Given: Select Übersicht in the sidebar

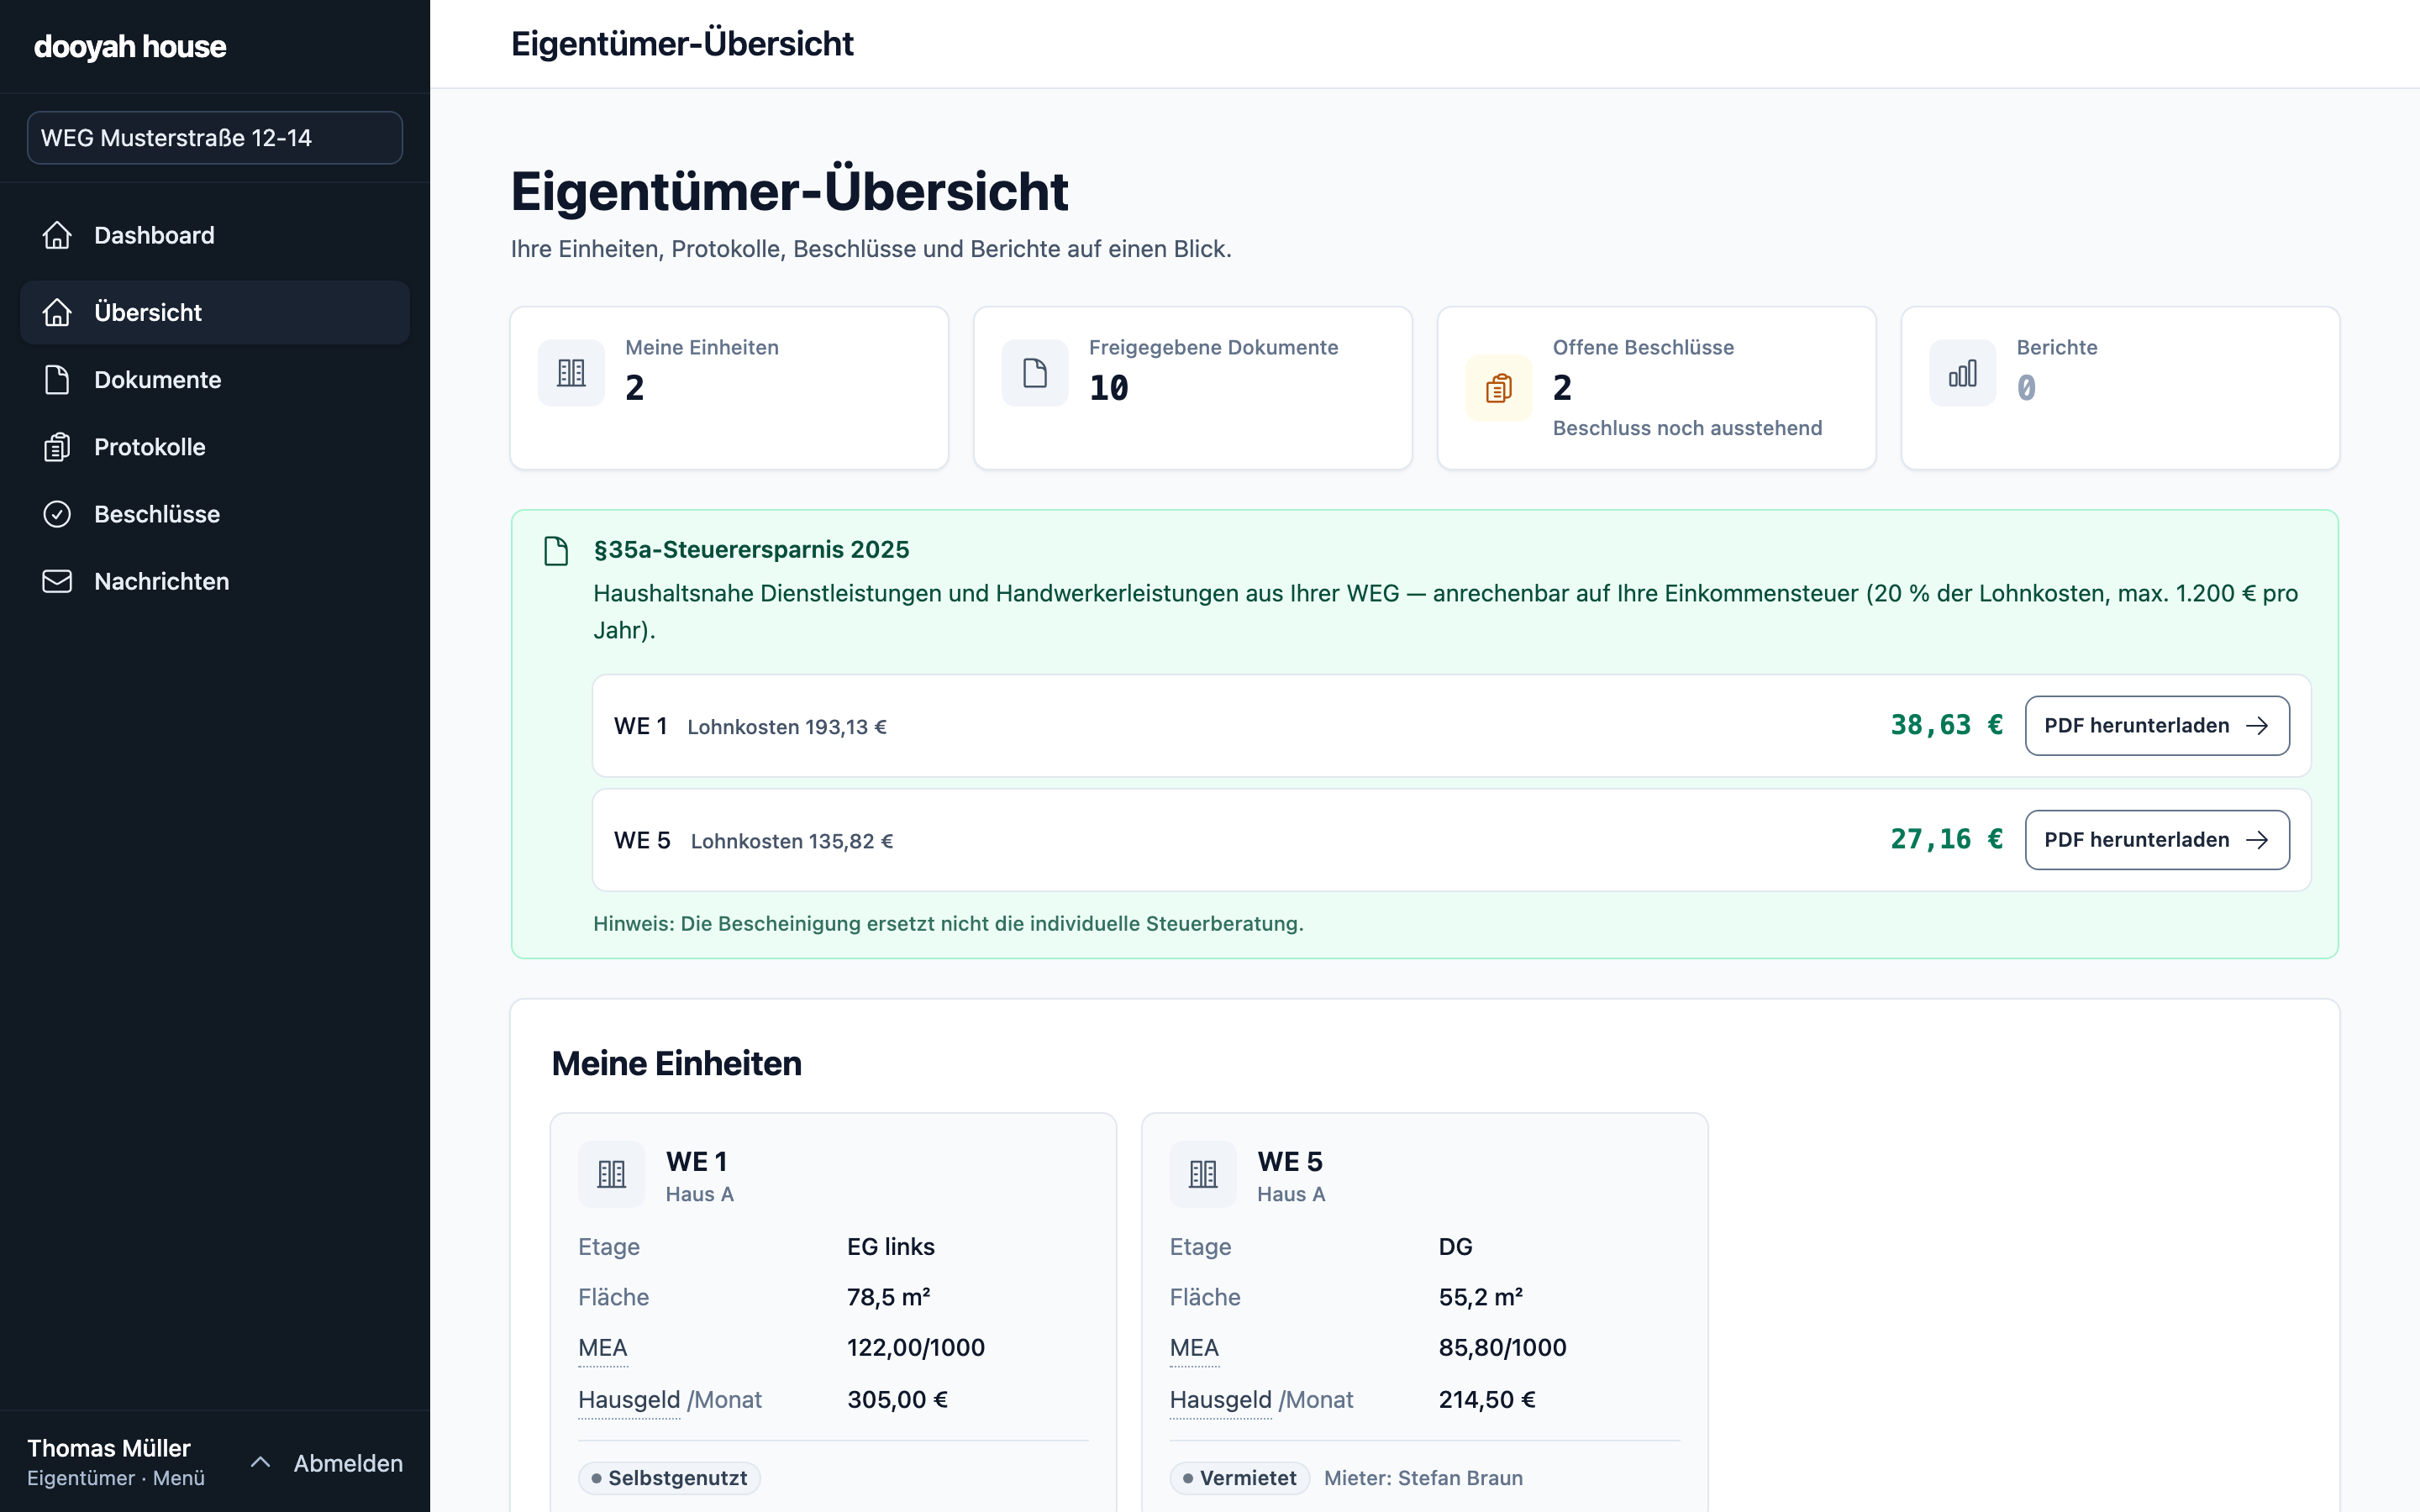Looking at the screenshot, I should click(215, 312).
